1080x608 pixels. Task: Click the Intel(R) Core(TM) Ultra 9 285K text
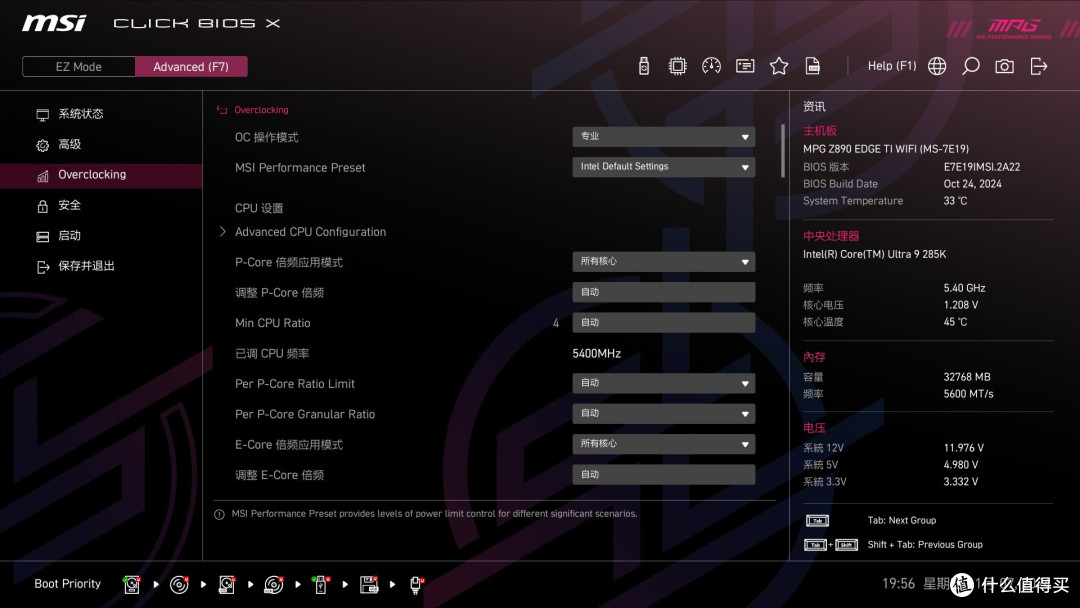click(875, 254)
